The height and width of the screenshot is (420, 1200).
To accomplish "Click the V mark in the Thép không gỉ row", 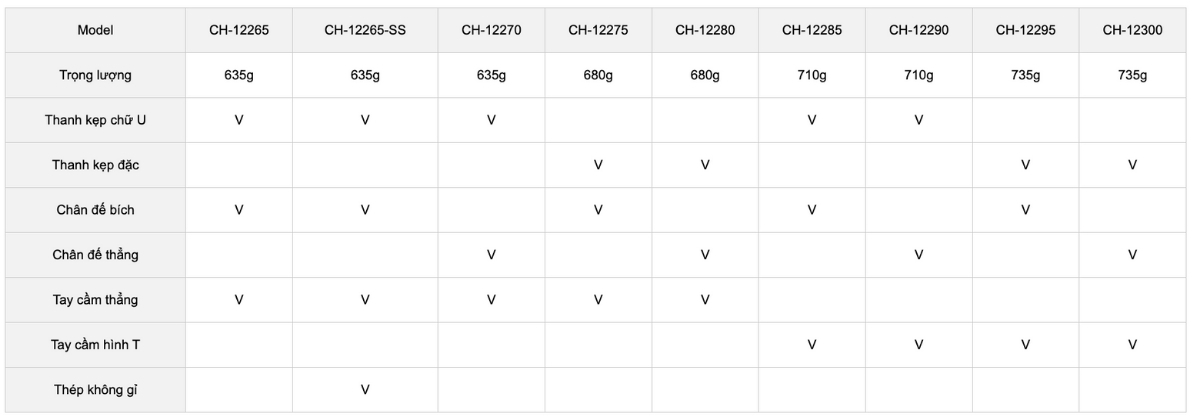I will [x=365, y=390].
